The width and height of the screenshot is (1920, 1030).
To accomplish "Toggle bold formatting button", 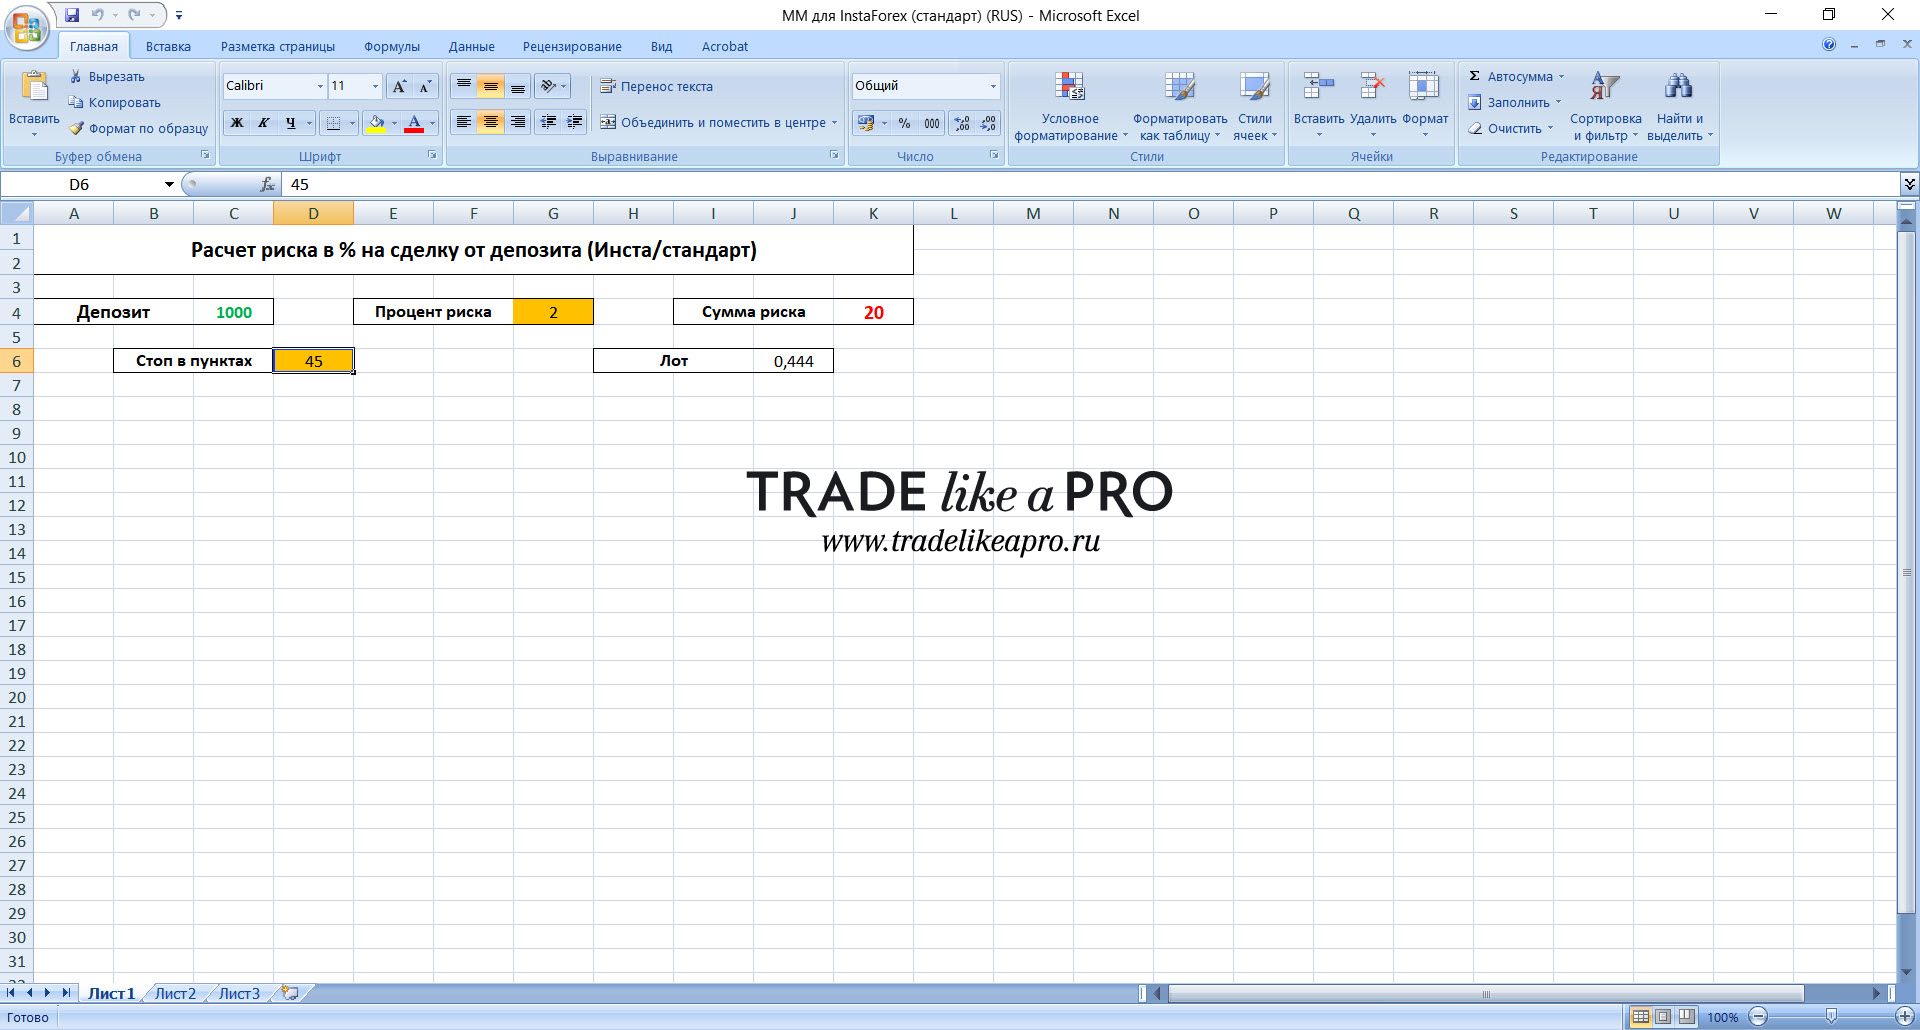I will tap(237, 123).
